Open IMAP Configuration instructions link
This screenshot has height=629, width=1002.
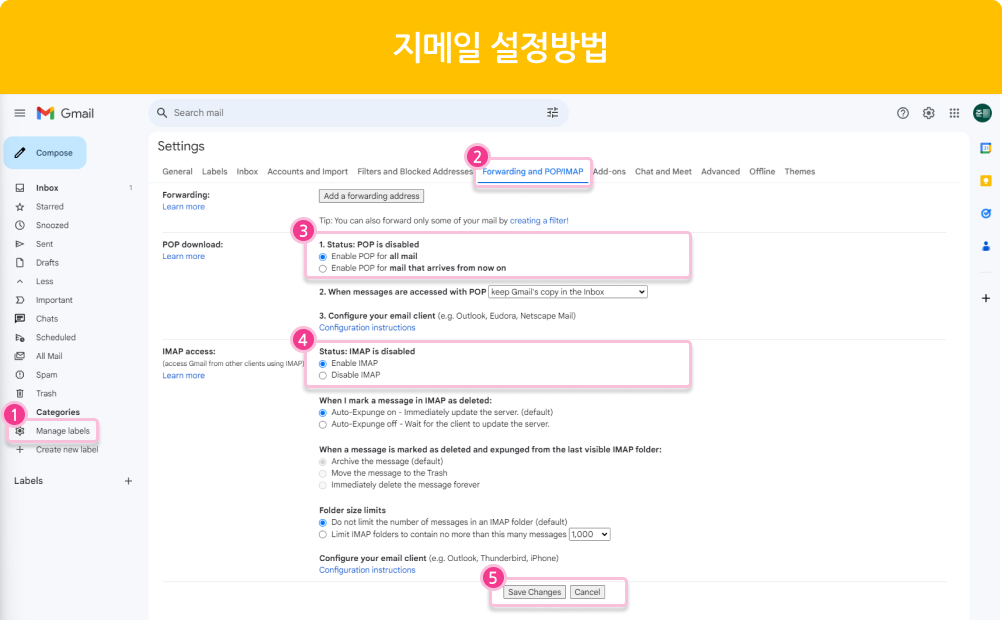pos(367,570)
